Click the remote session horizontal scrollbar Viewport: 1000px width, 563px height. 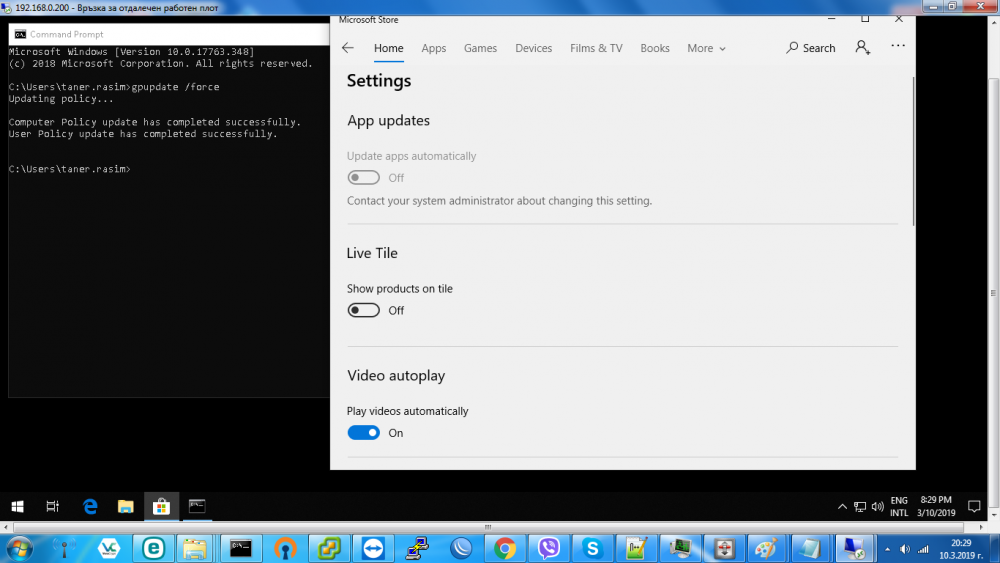488,527
